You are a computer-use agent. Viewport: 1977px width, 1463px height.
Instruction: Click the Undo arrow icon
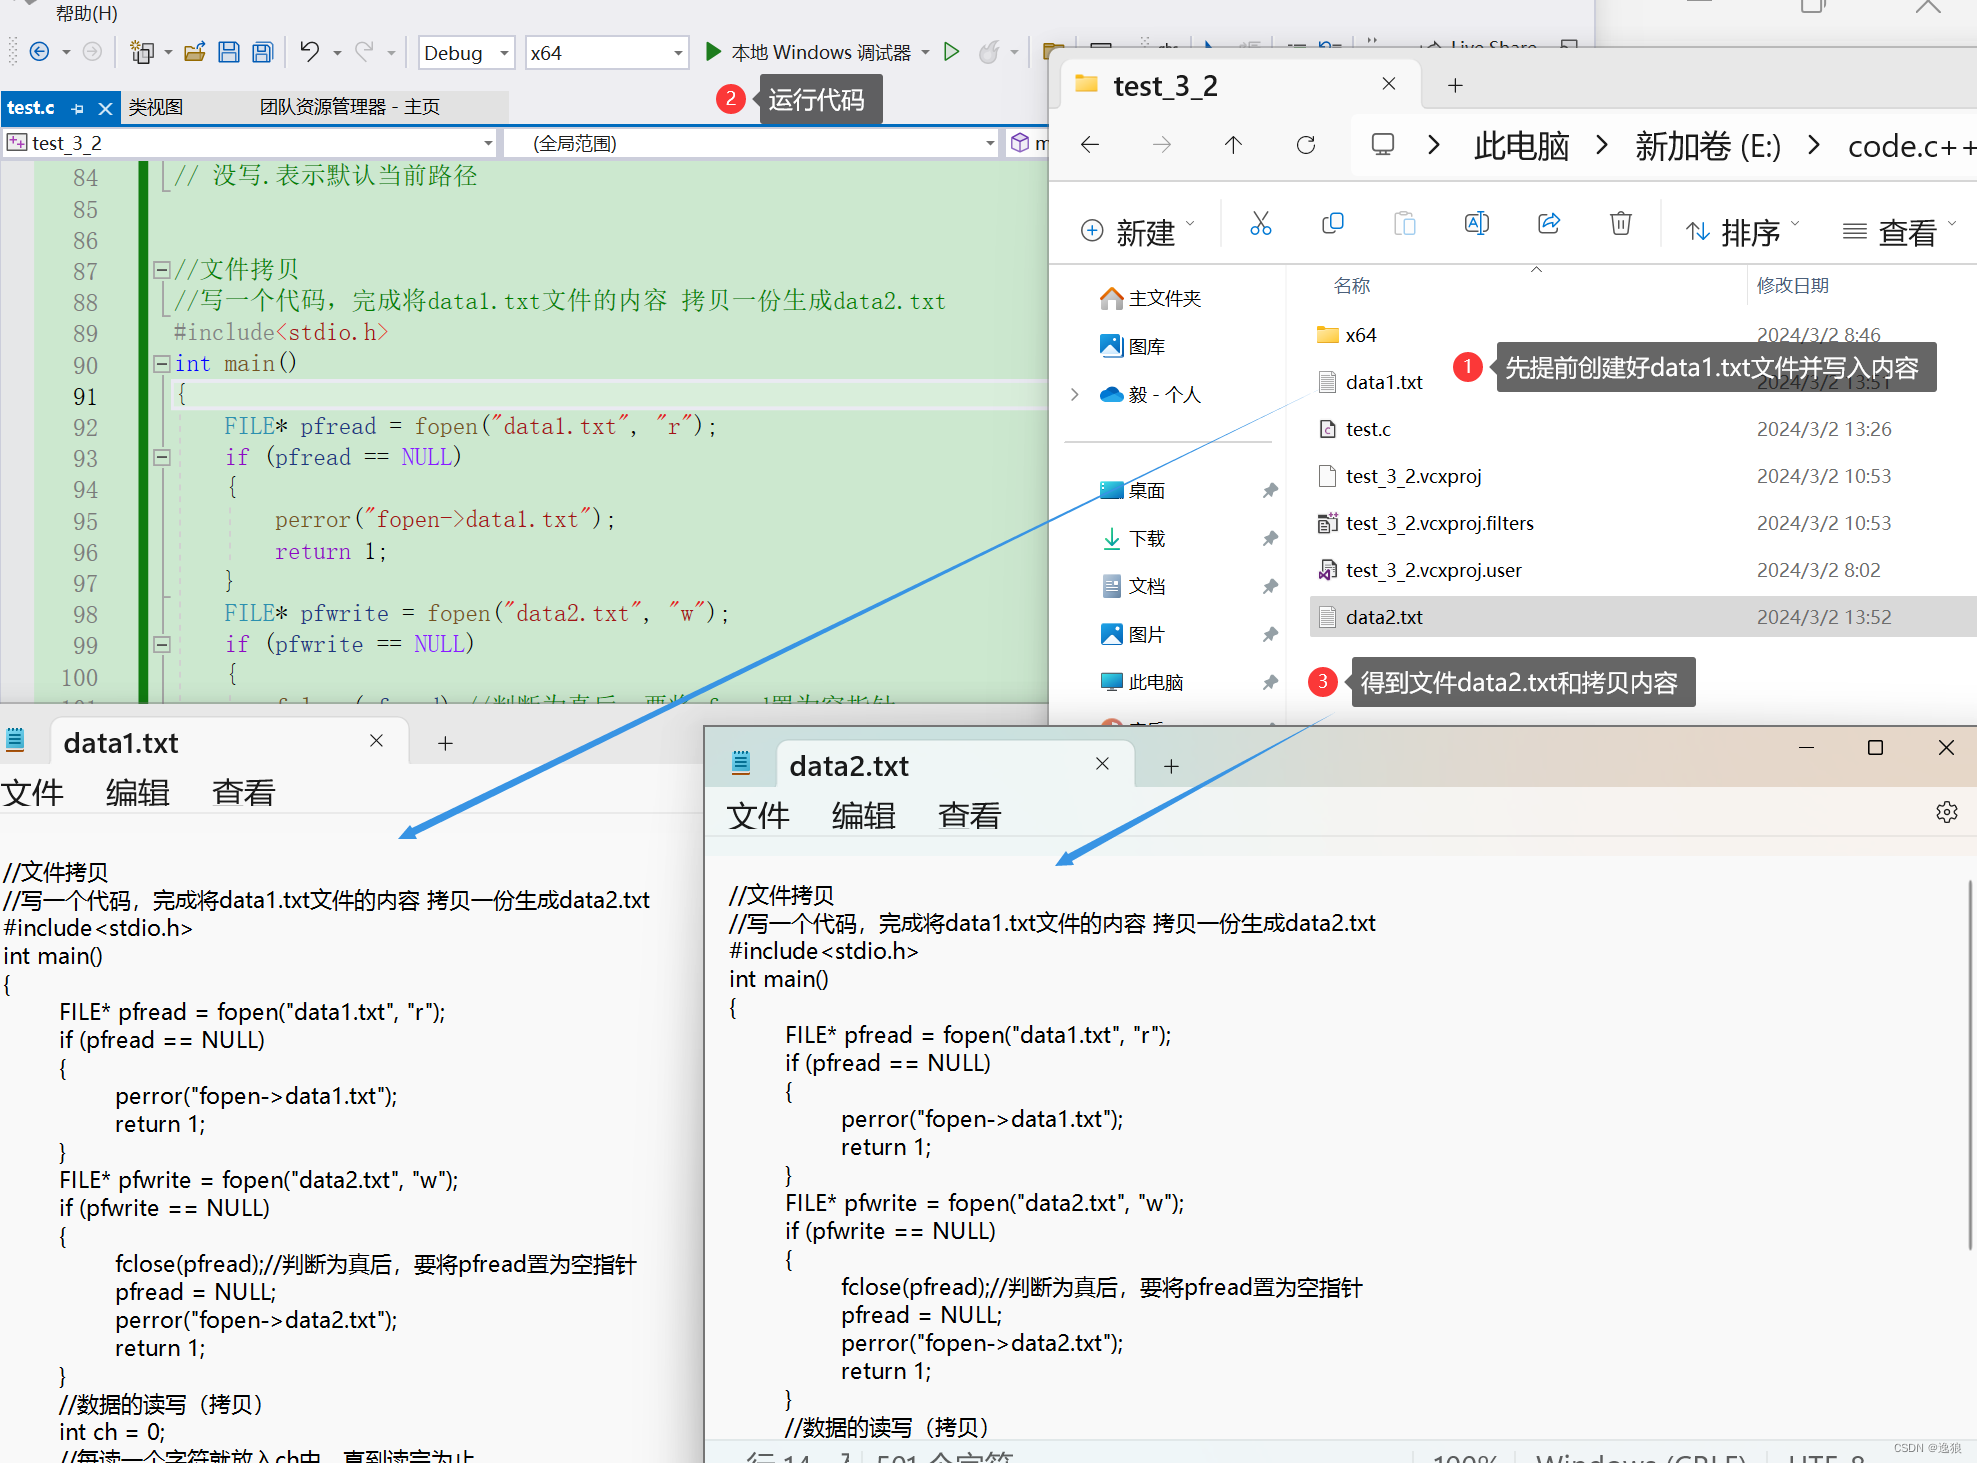309,52
